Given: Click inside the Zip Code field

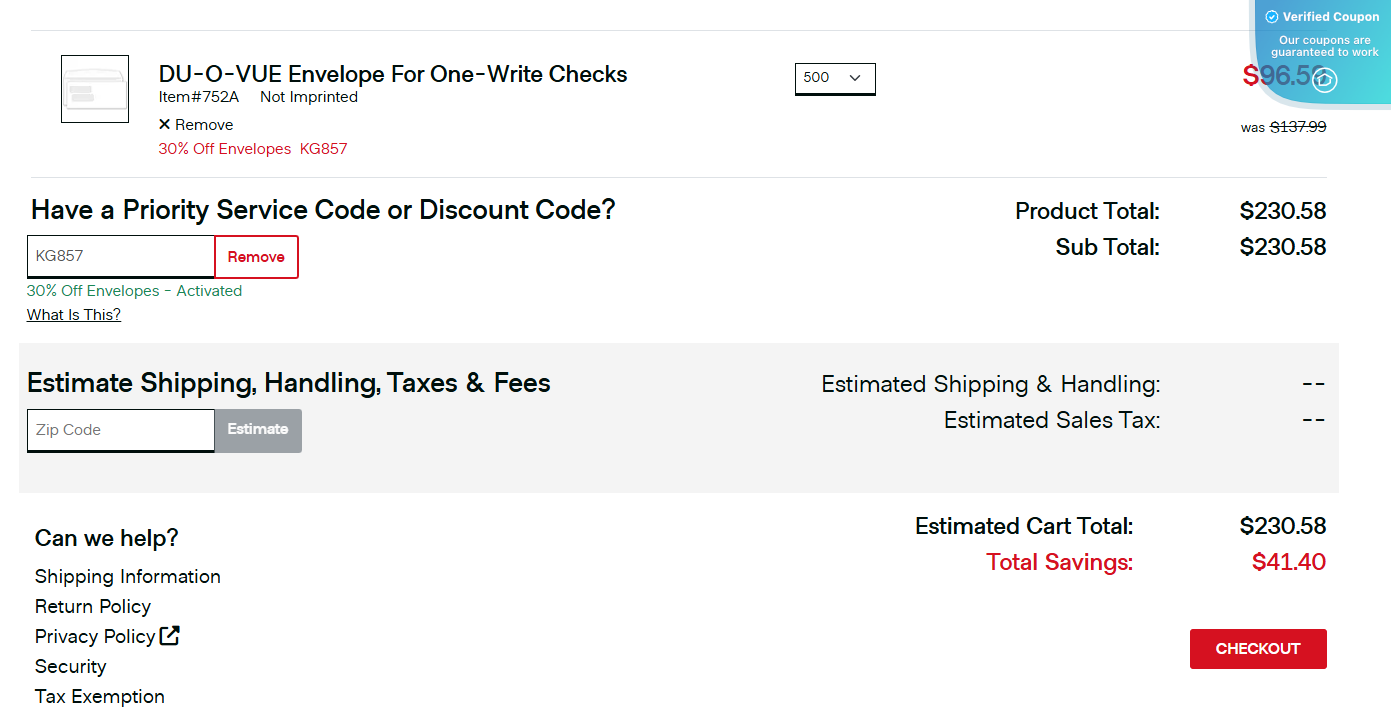Looking at the screenshot, I should click(120, 430).
